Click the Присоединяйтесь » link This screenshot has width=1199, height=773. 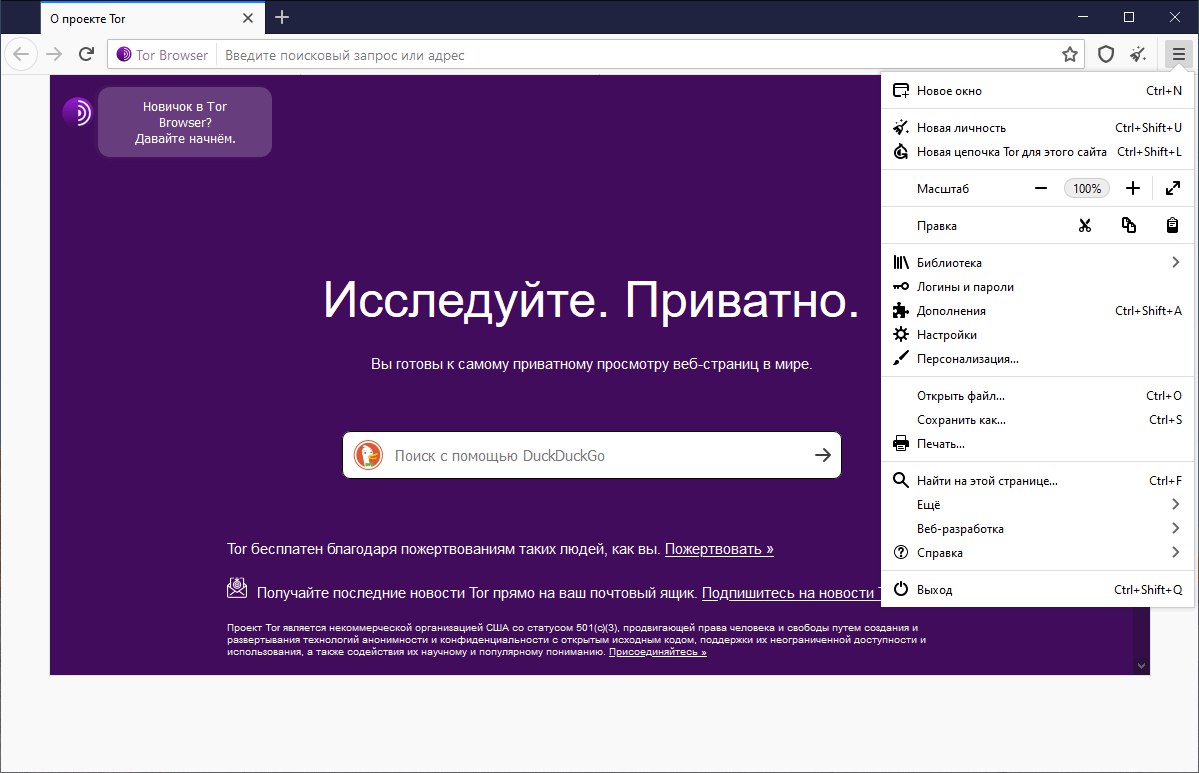pos(658,652)
